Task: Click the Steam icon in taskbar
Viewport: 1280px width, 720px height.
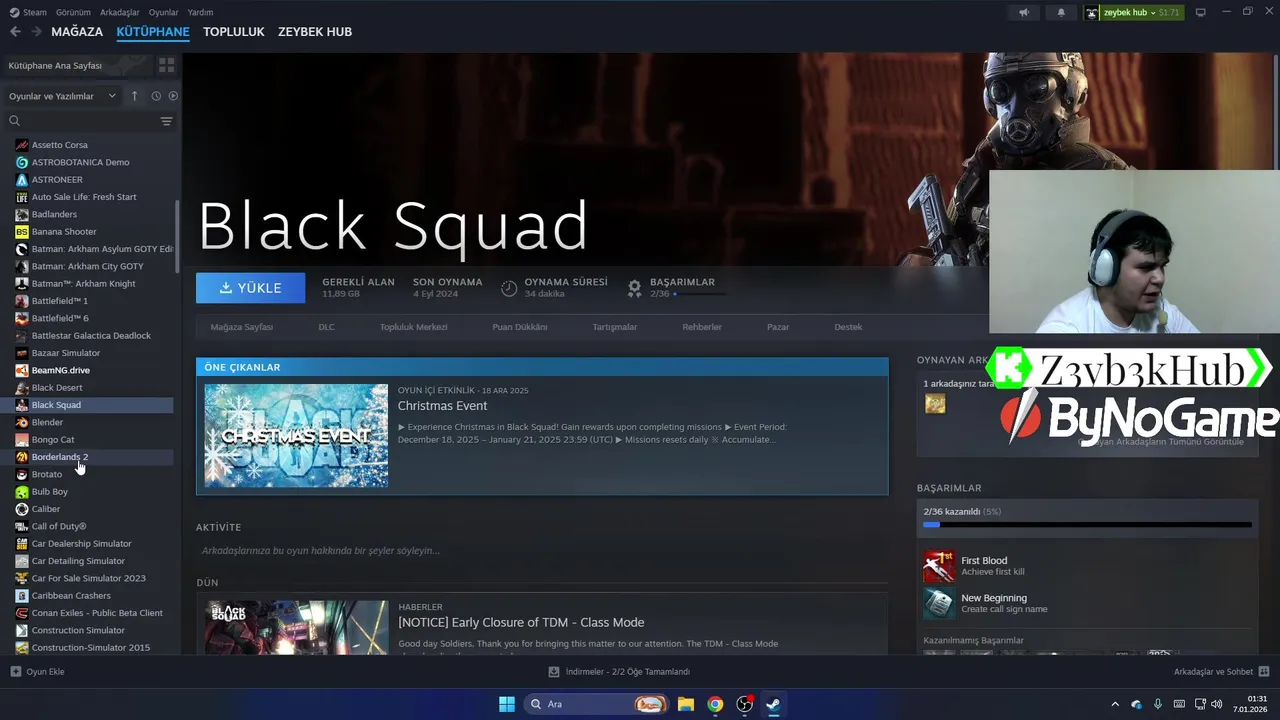Action: pyautogui.click(x=773, y=704)
